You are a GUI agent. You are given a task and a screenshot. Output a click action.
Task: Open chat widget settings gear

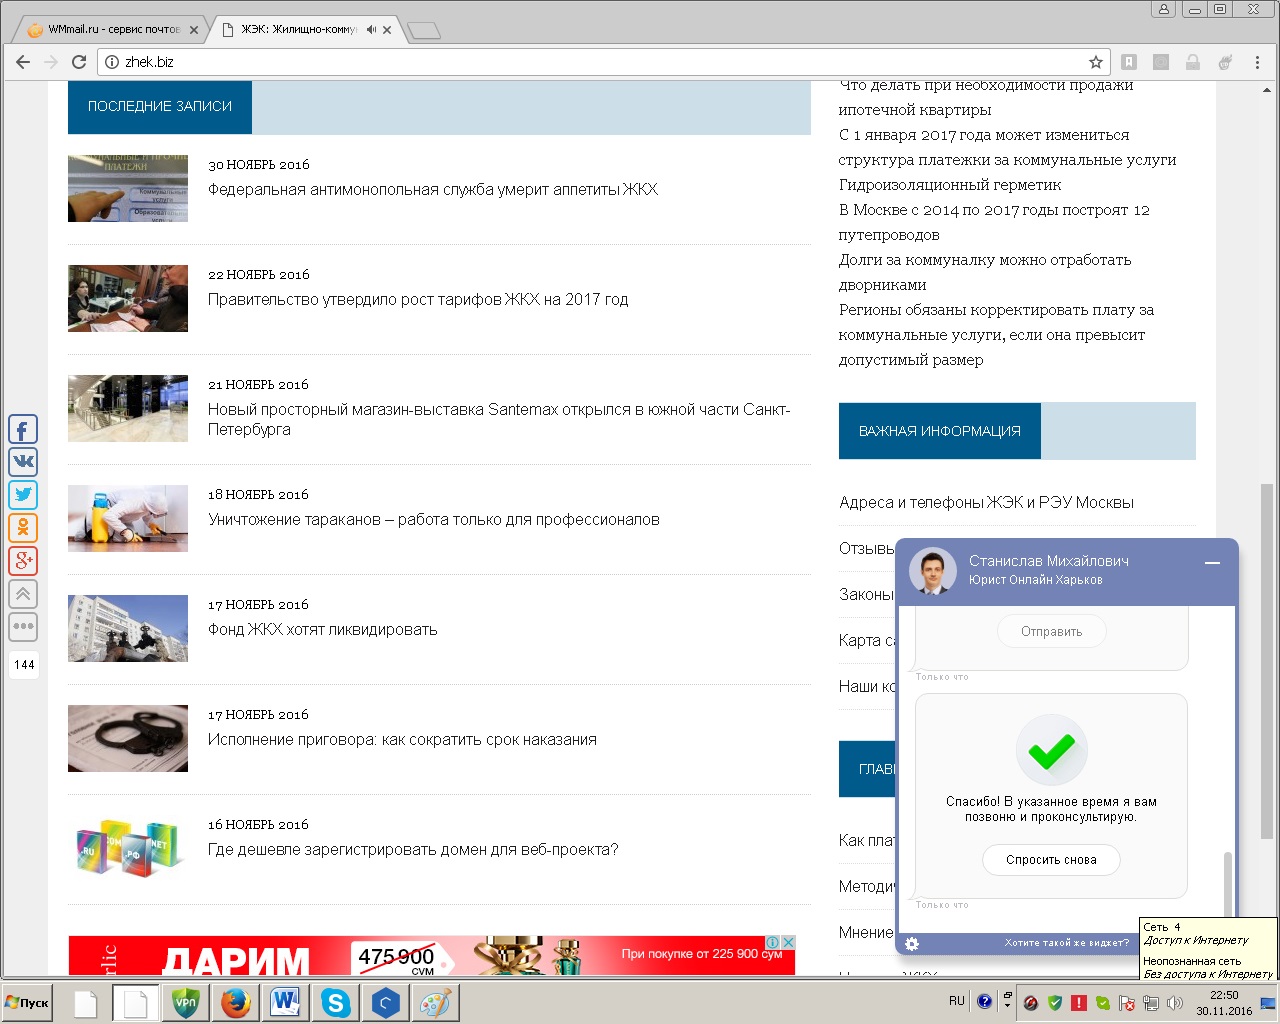912,943
